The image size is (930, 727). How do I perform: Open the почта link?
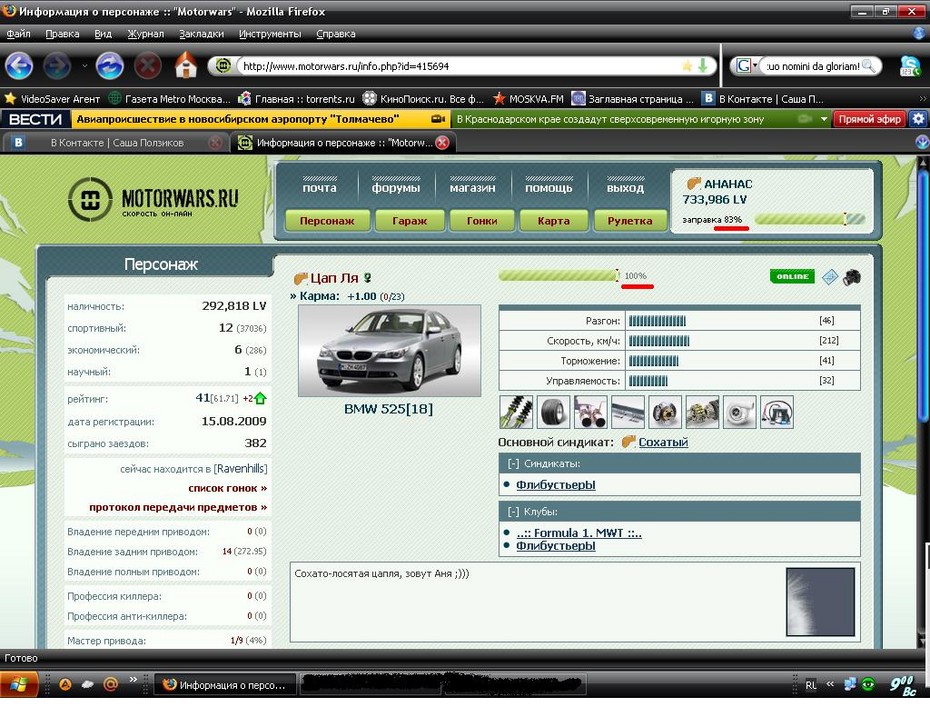(x=319, y=187)
